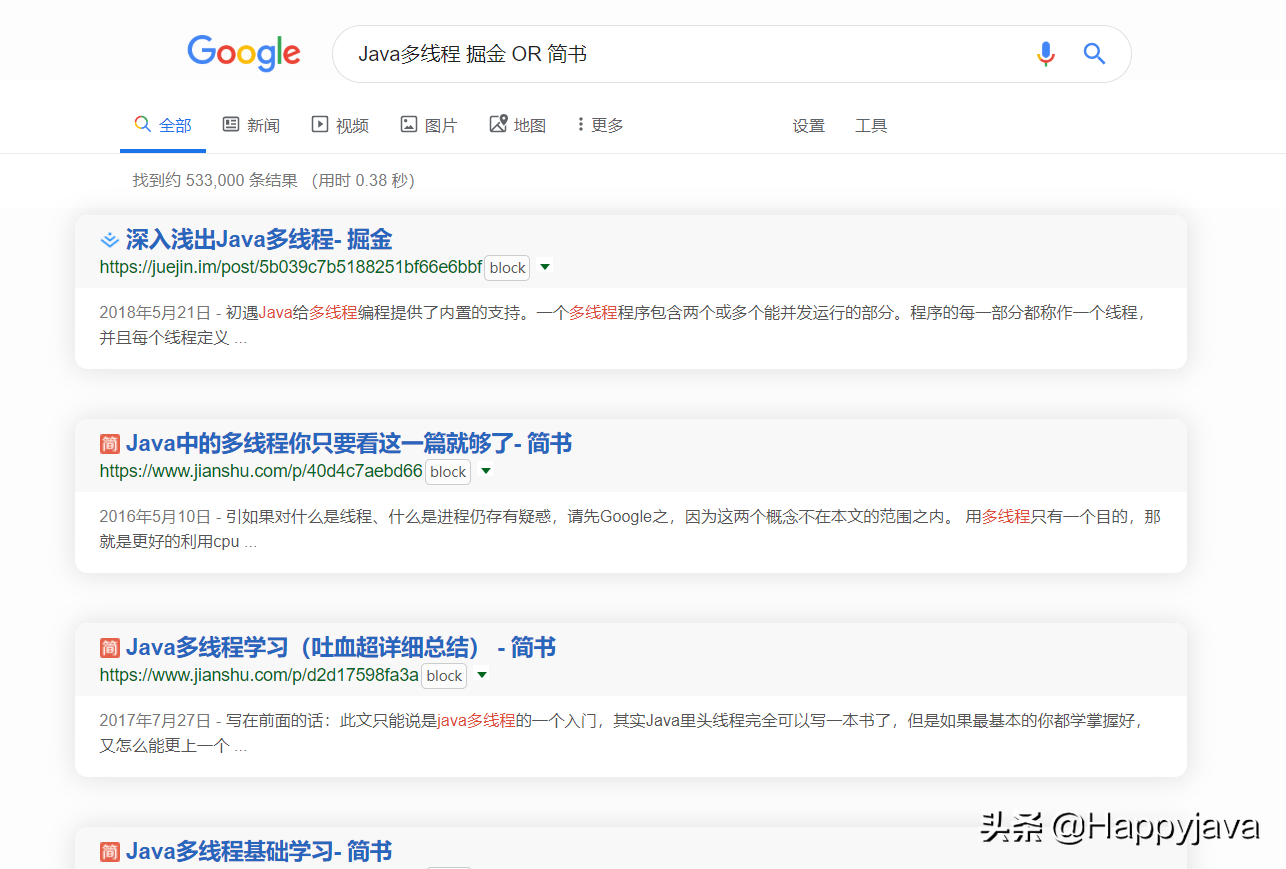Open result Java多线程学习（吐血超详细总结）- 简书
The width and height of the screenshot is (1286, 869).
click(x=341, y=648)
